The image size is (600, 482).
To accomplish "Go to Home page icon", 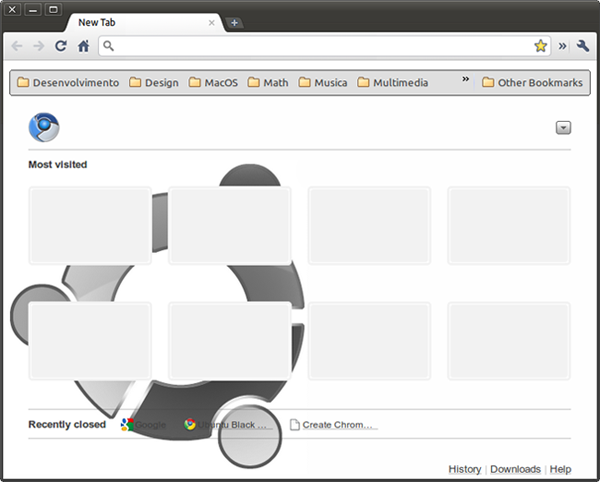I will click(84, 46).
